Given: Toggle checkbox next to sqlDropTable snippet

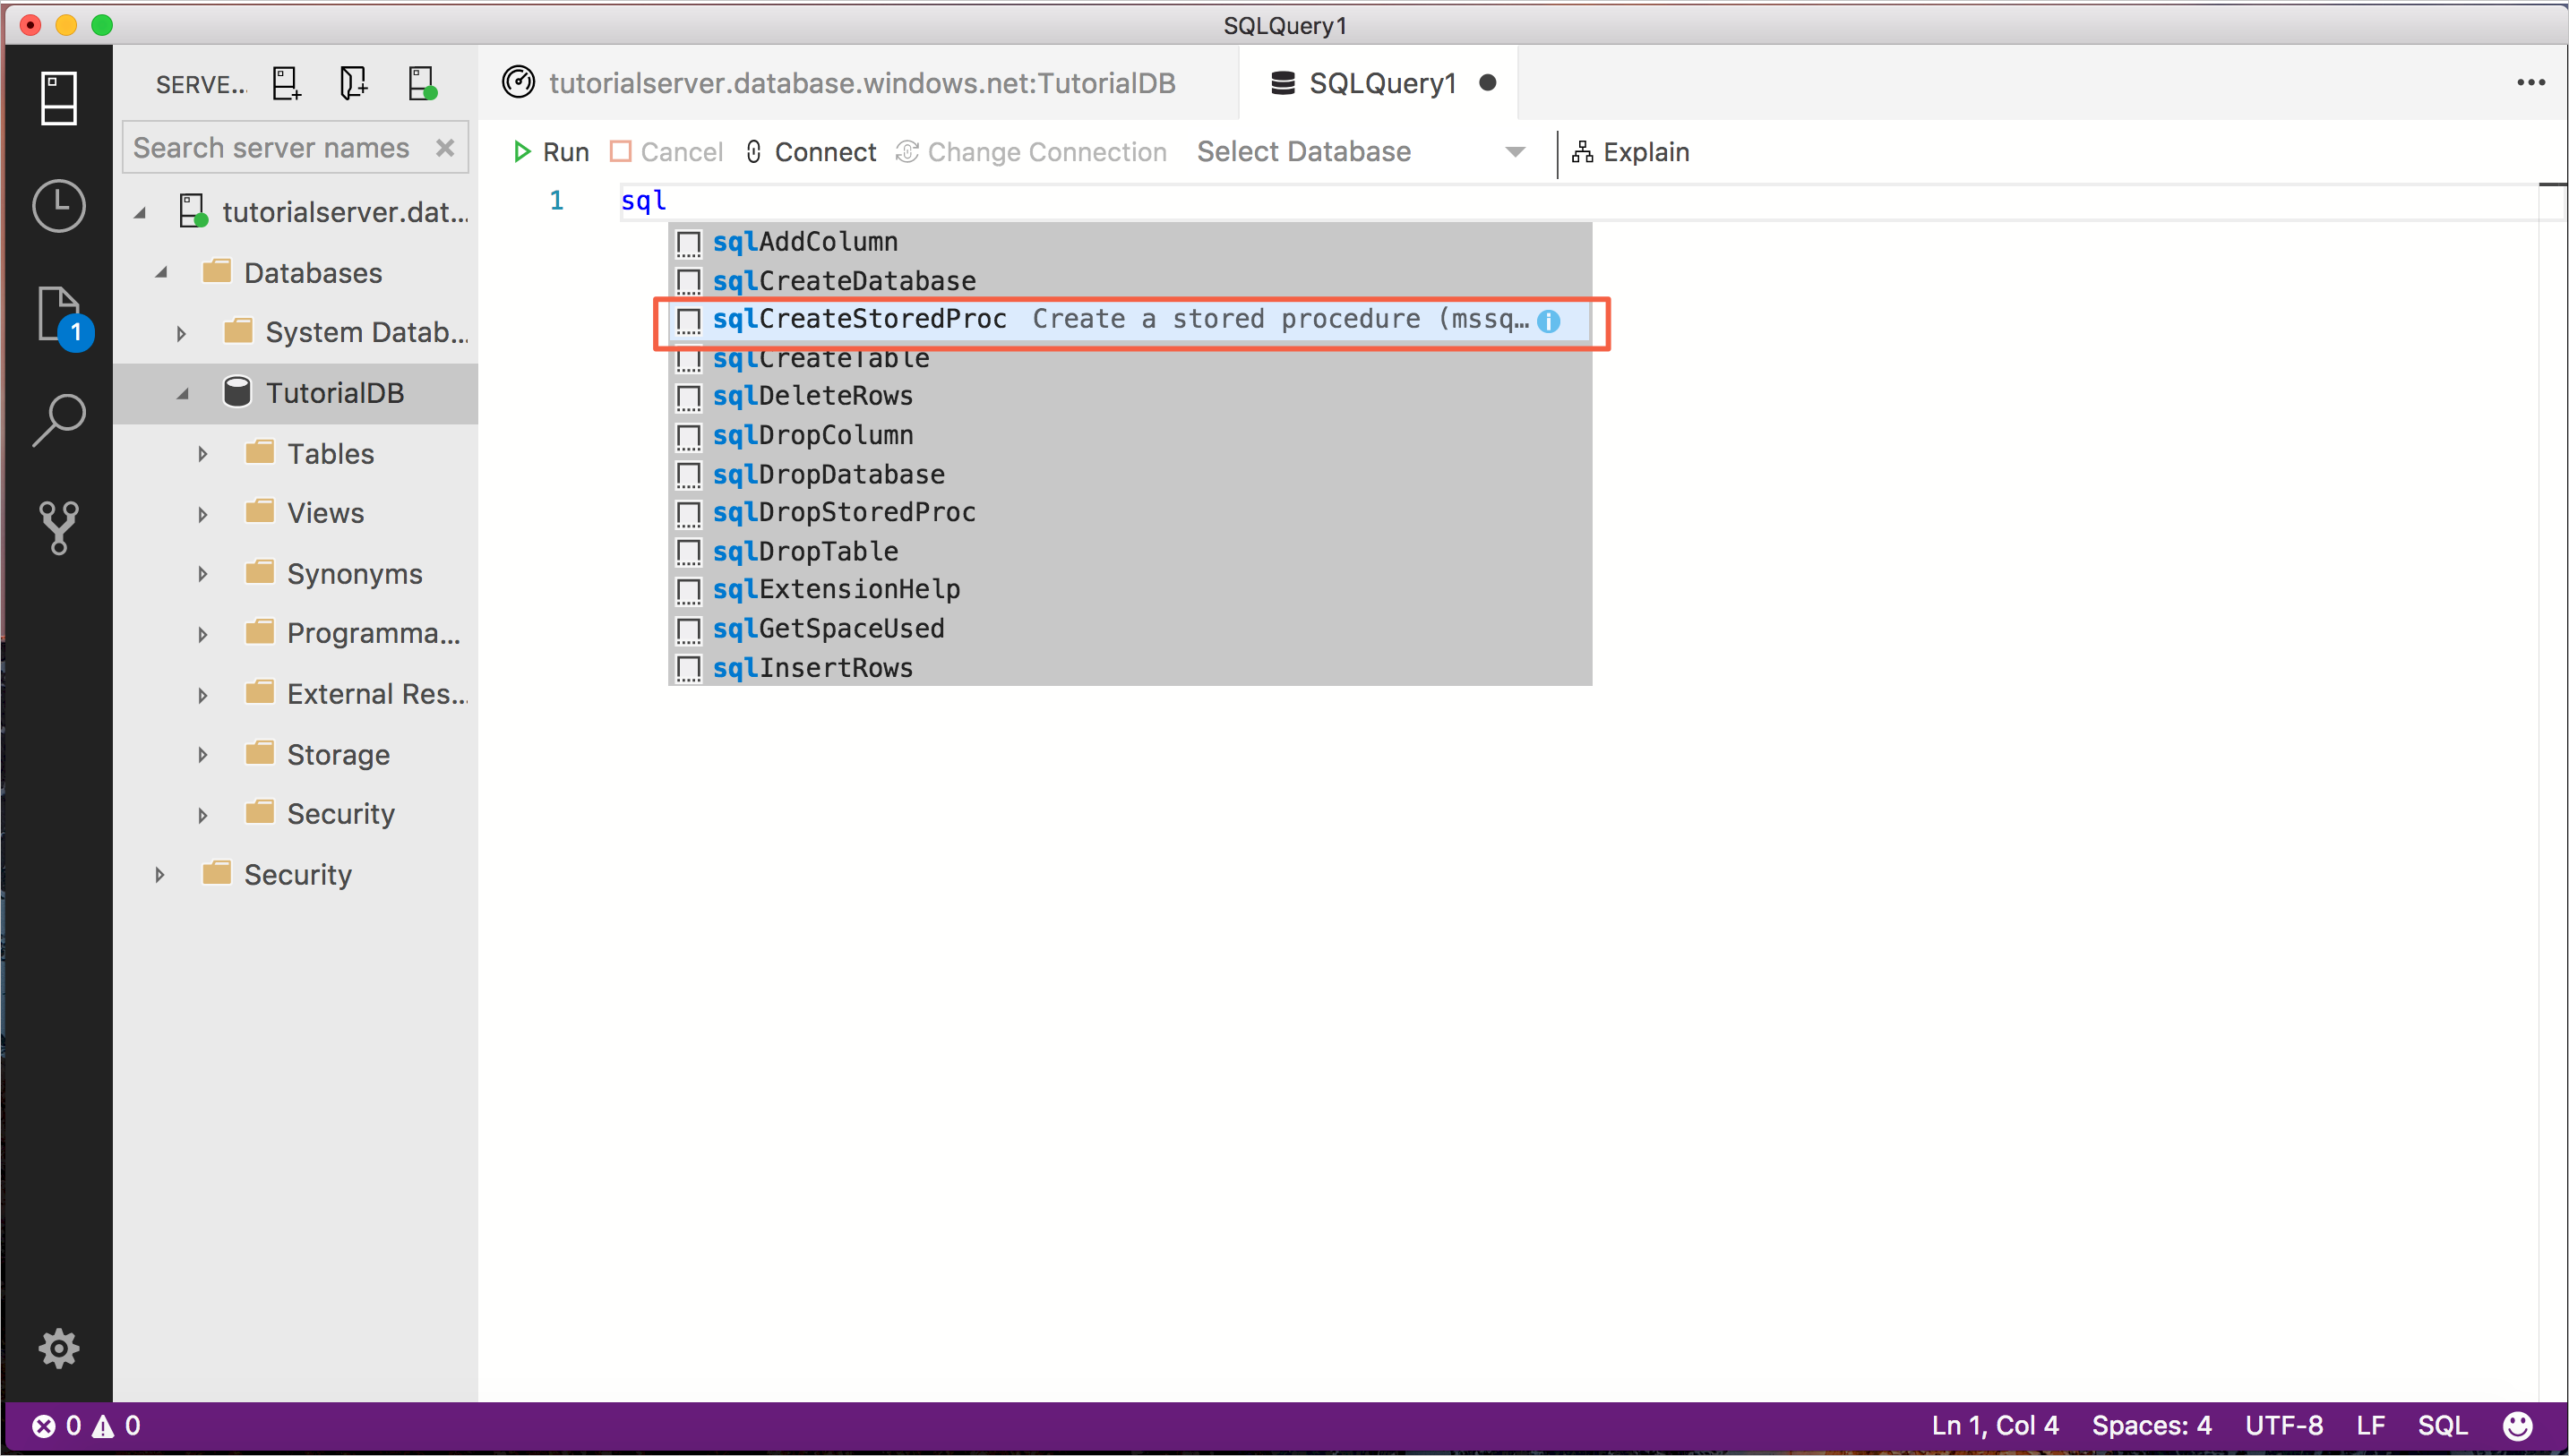Looking at the screenshot, I should (x=690, y=551).
